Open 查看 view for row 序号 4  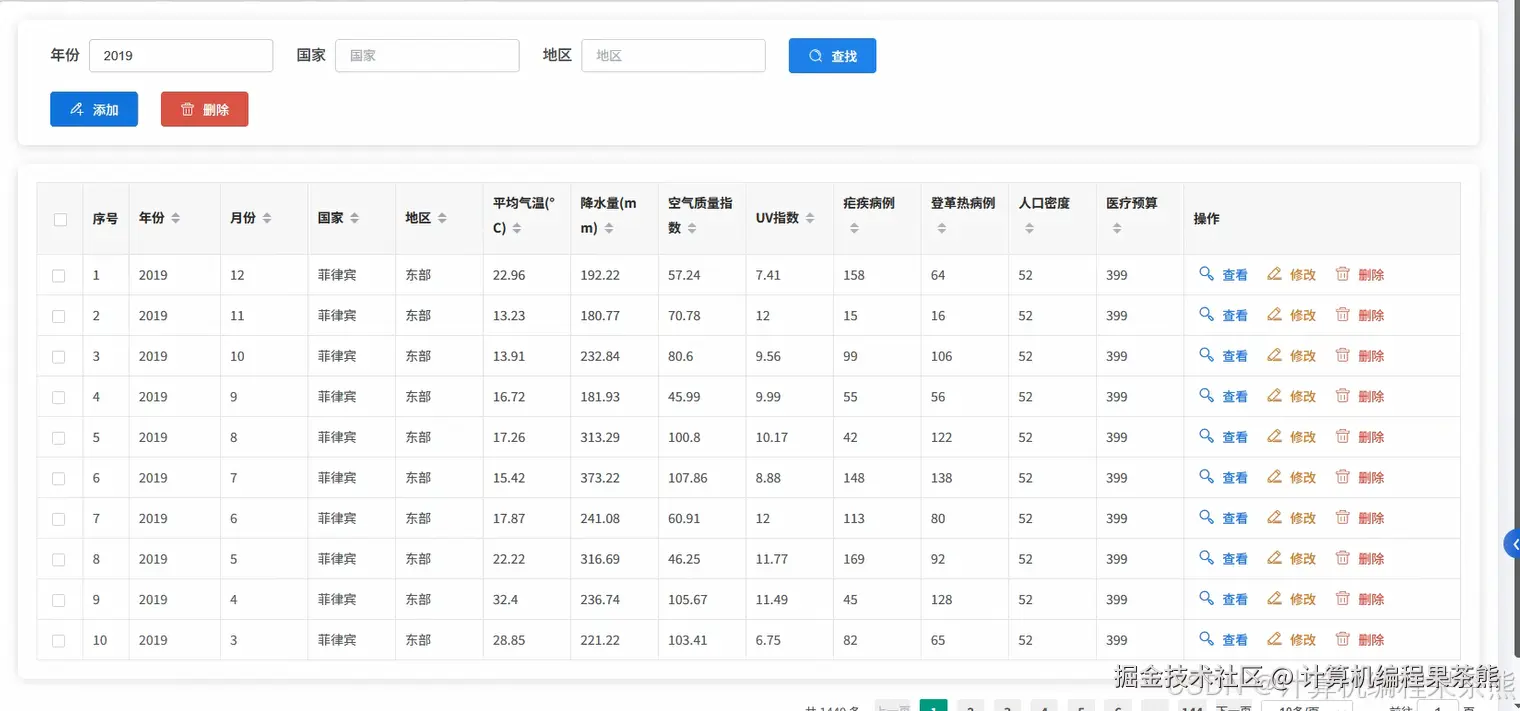point(1223,396)
